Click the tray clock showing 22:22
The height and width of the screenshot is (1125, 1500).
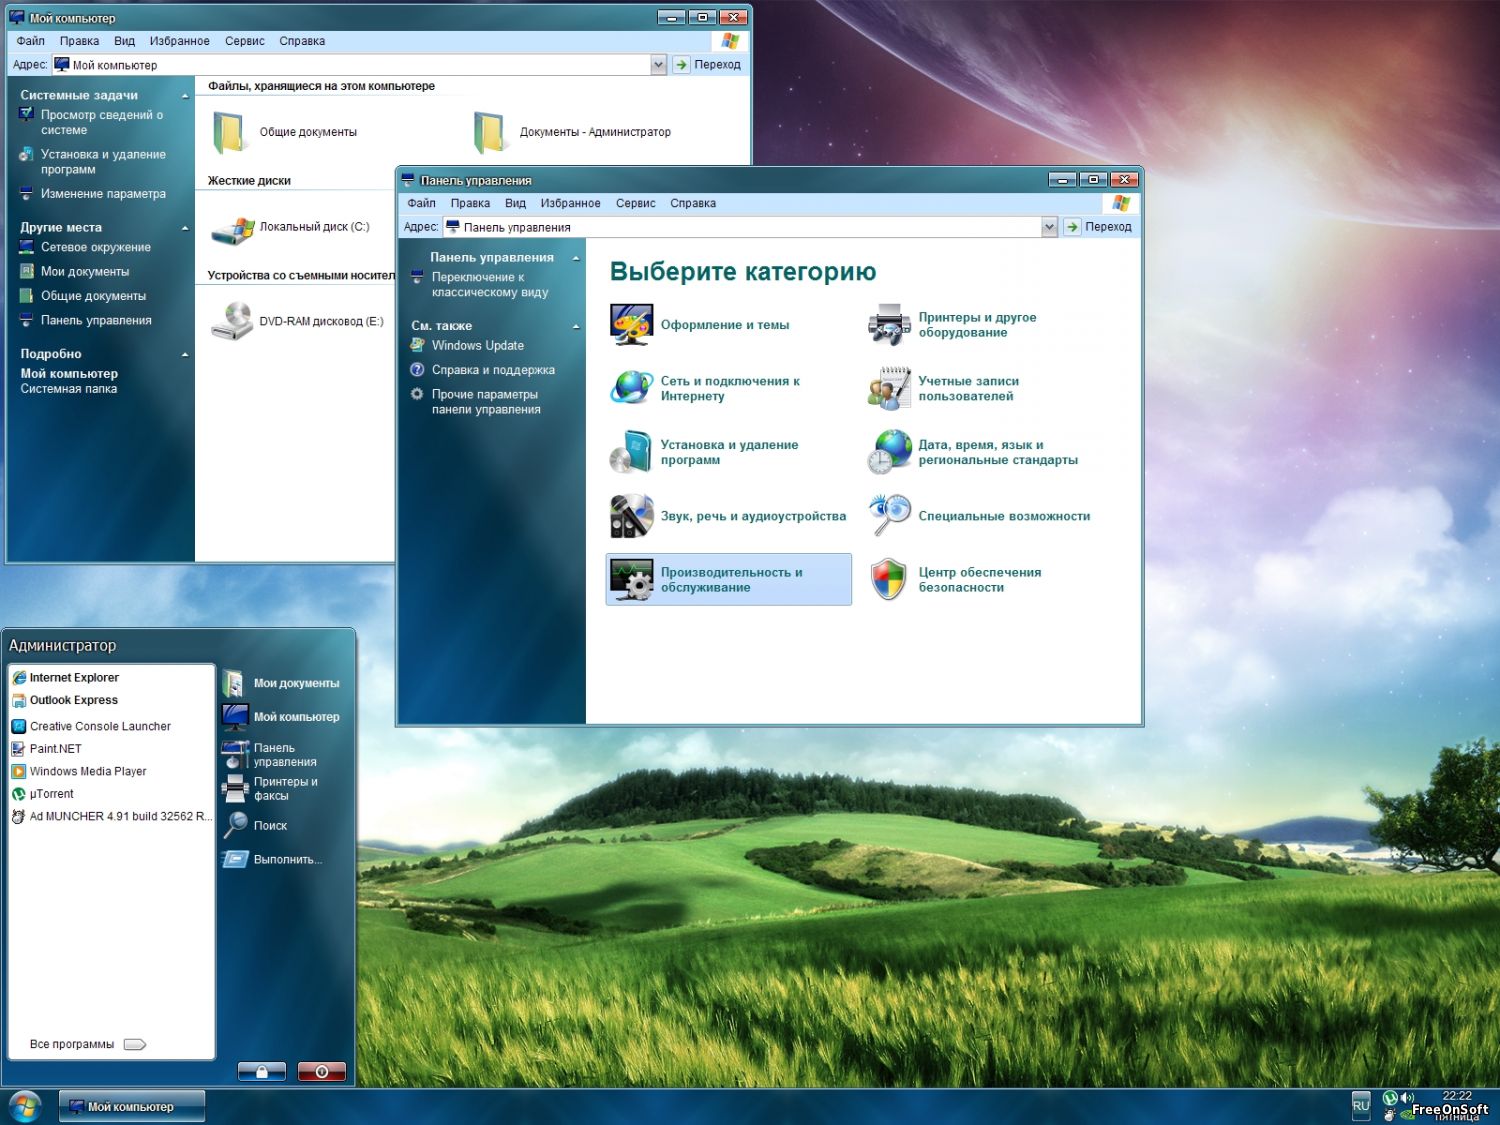[1457, 1096]
